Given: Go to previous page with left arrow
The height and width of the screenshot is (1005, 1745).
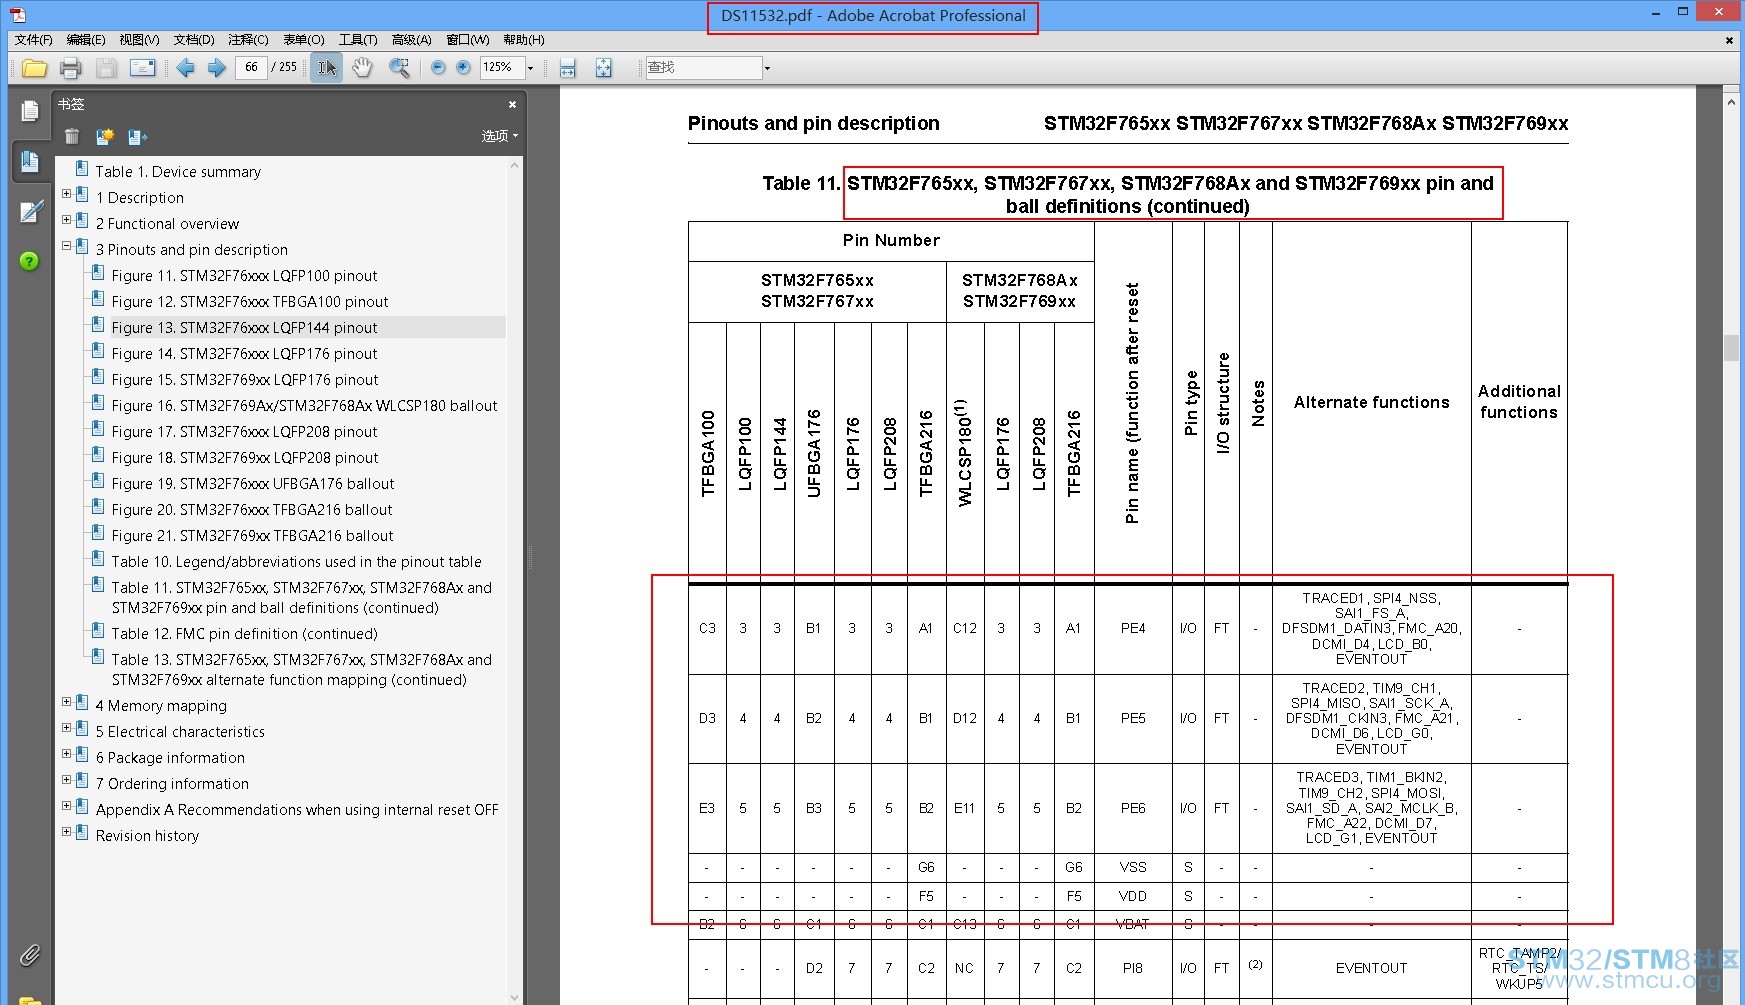Looking at the screenshot, I should point(186,68).
